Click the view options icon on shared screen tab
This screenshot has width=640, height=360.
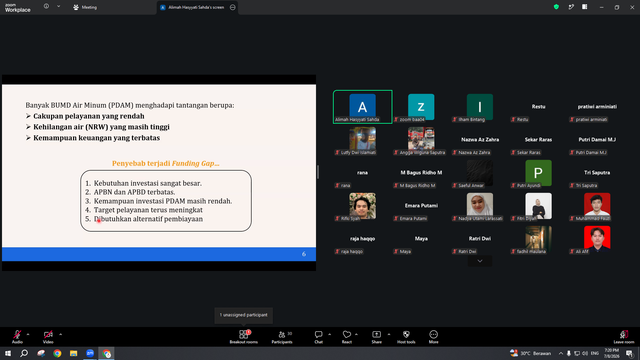pos(233,7)
